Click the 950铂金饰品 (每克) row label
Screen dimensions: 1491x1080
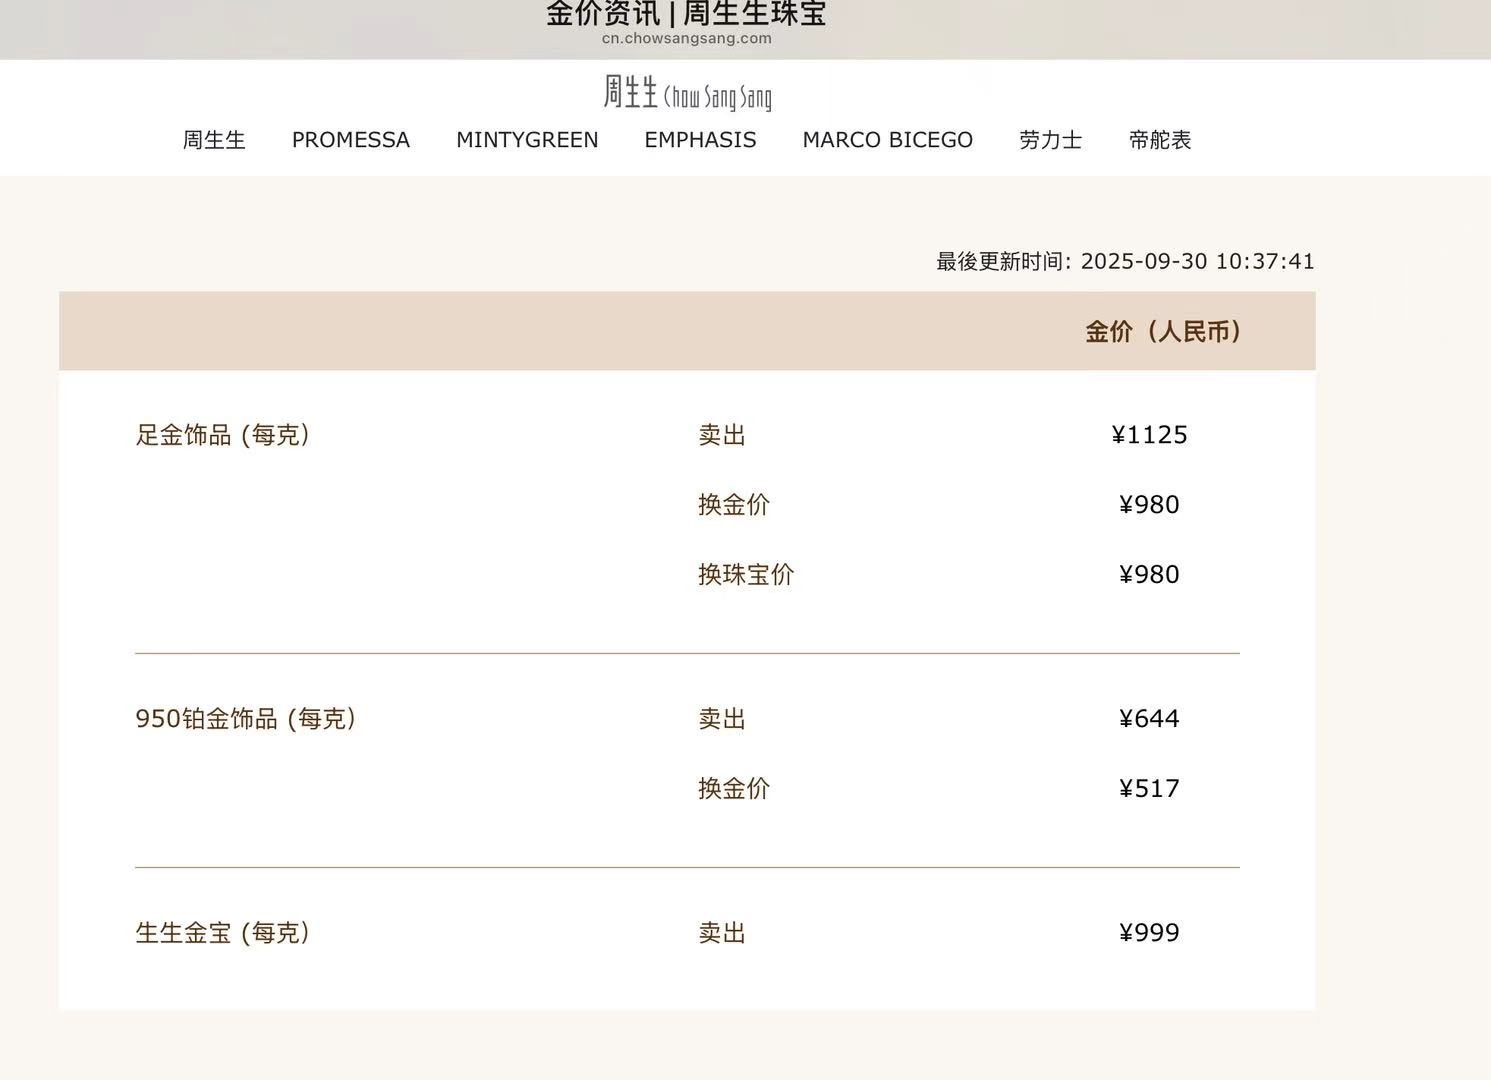pos(246,719)
